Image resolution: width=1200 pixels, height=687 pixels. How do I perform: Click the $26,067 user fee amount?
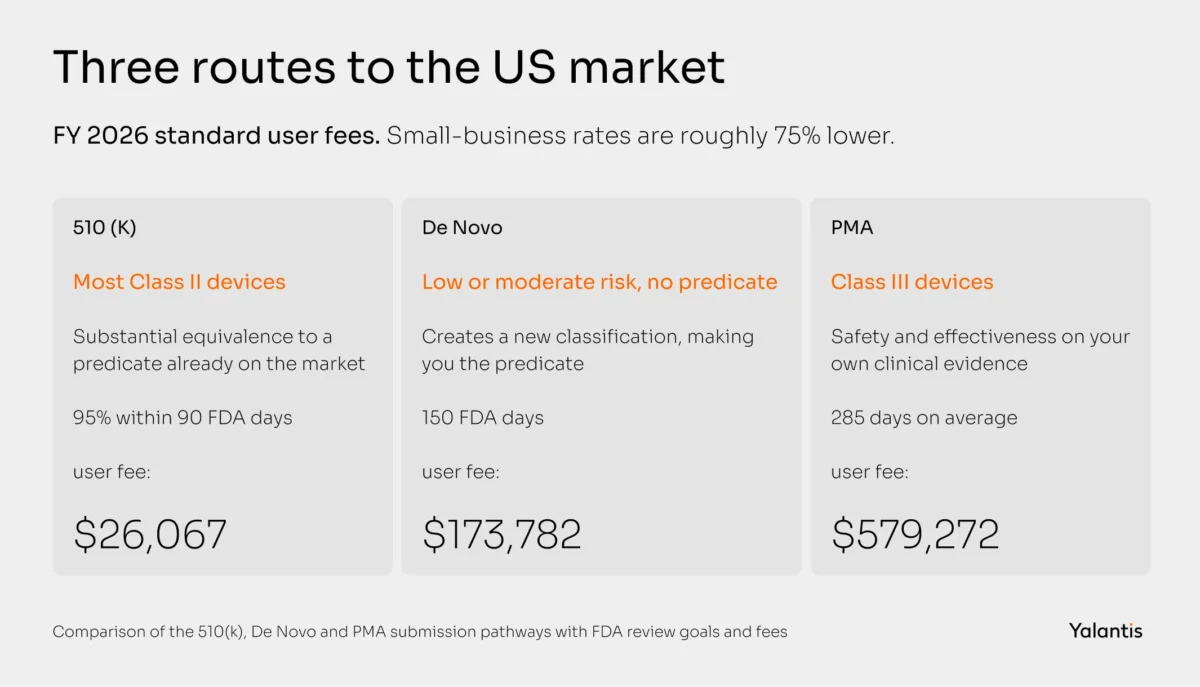point(150,534)
